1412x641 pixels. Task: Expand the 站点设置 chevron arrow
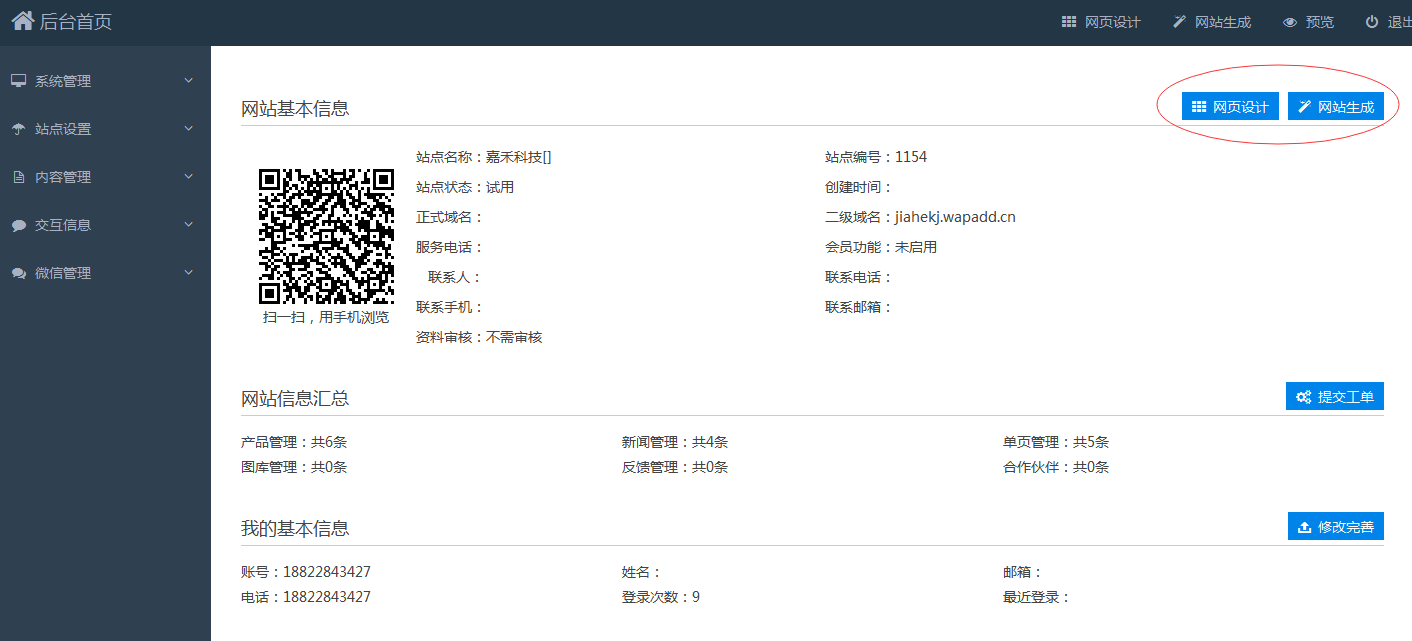pos(188,128)
